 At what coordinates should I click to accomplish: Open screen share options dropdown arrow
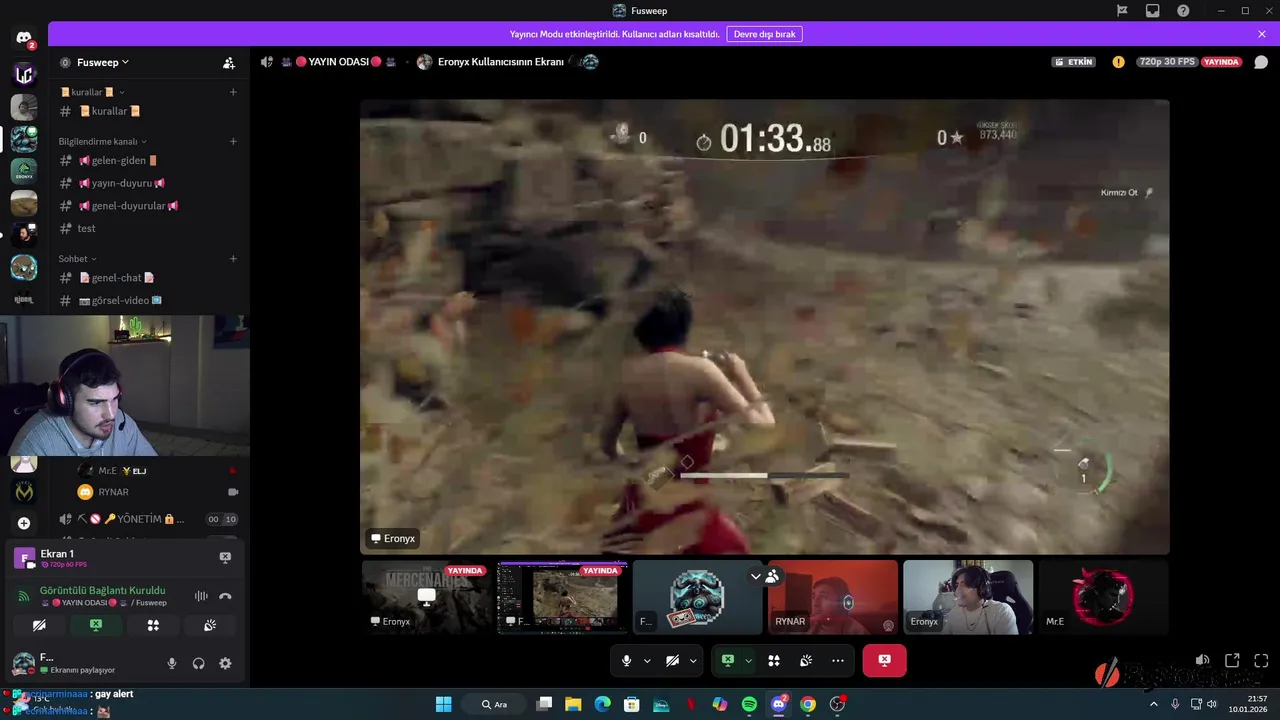pyautogui.click(x=748, y=661)
